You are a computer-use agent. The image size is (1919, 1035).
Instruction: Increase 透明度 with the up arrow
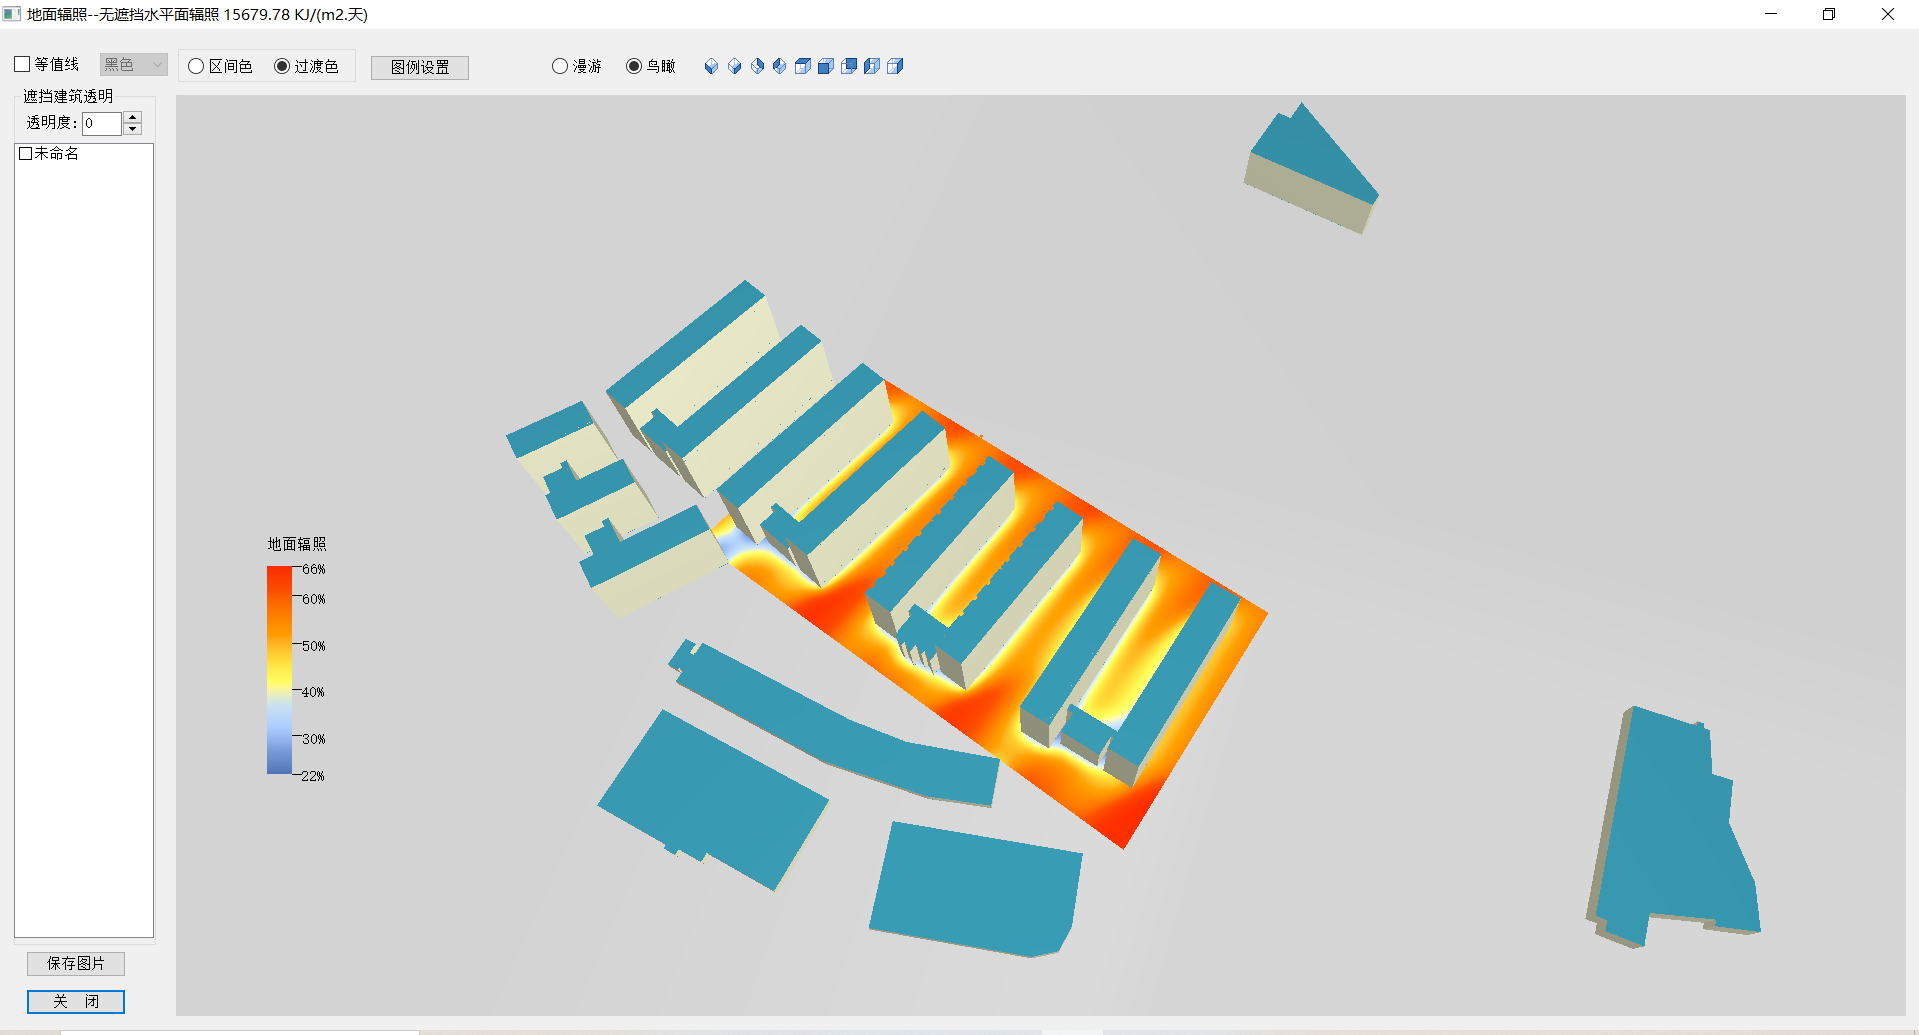coord(132,117)
